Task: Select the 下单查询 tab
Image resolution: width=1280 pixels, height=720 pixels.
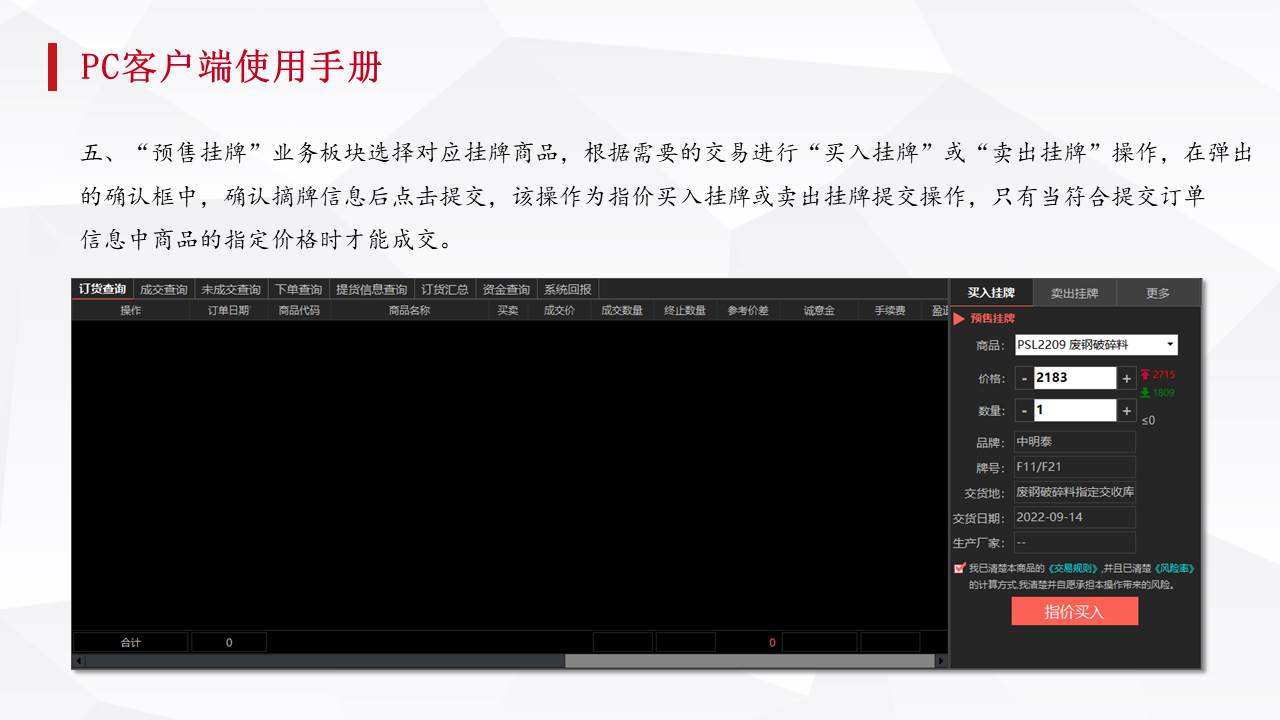Action: (299, 290)
